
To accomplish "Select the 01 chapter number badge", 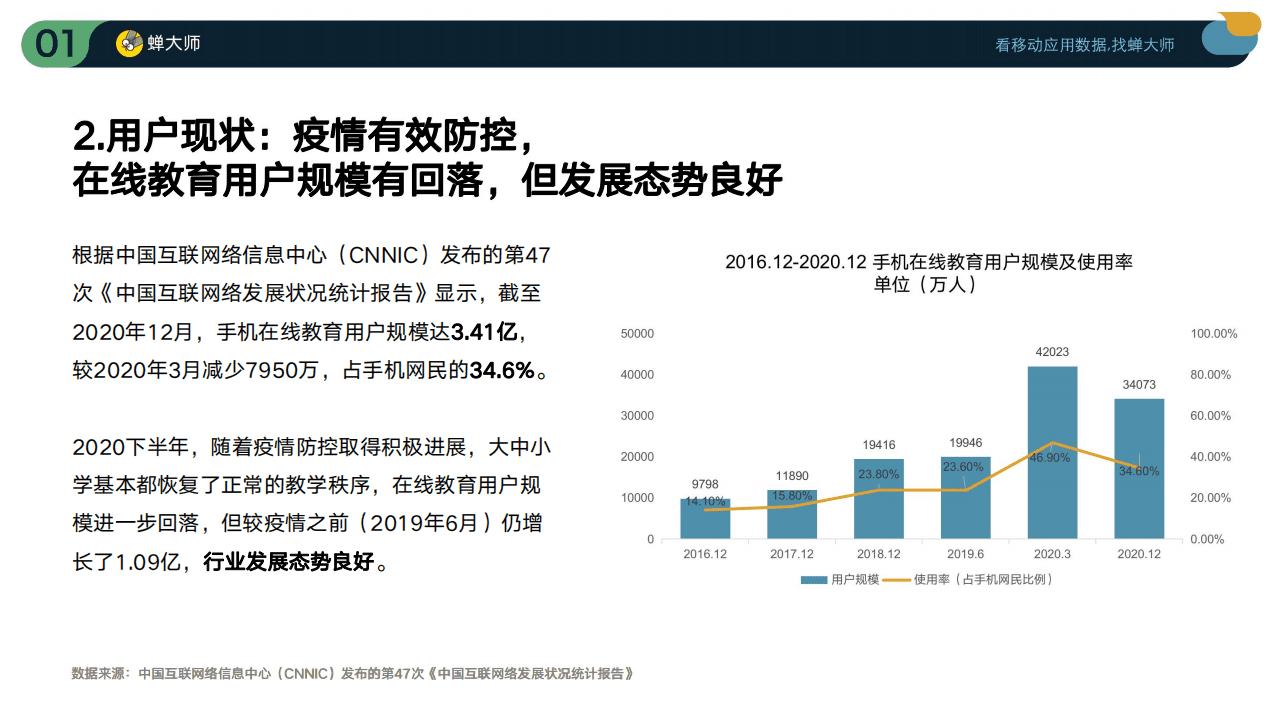I will [55, 42].
